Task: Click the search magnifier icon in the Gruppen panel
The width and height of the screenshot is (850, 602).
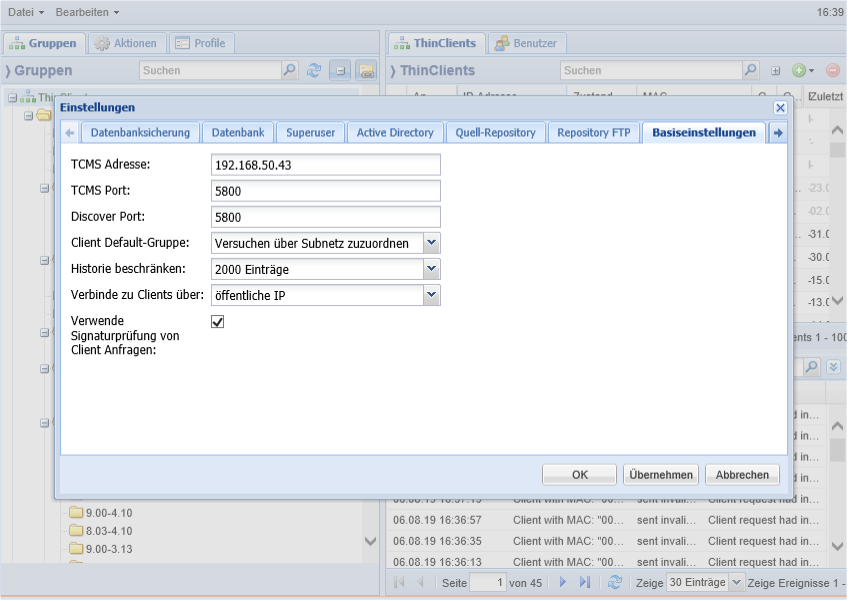Action: pos(290,70)
